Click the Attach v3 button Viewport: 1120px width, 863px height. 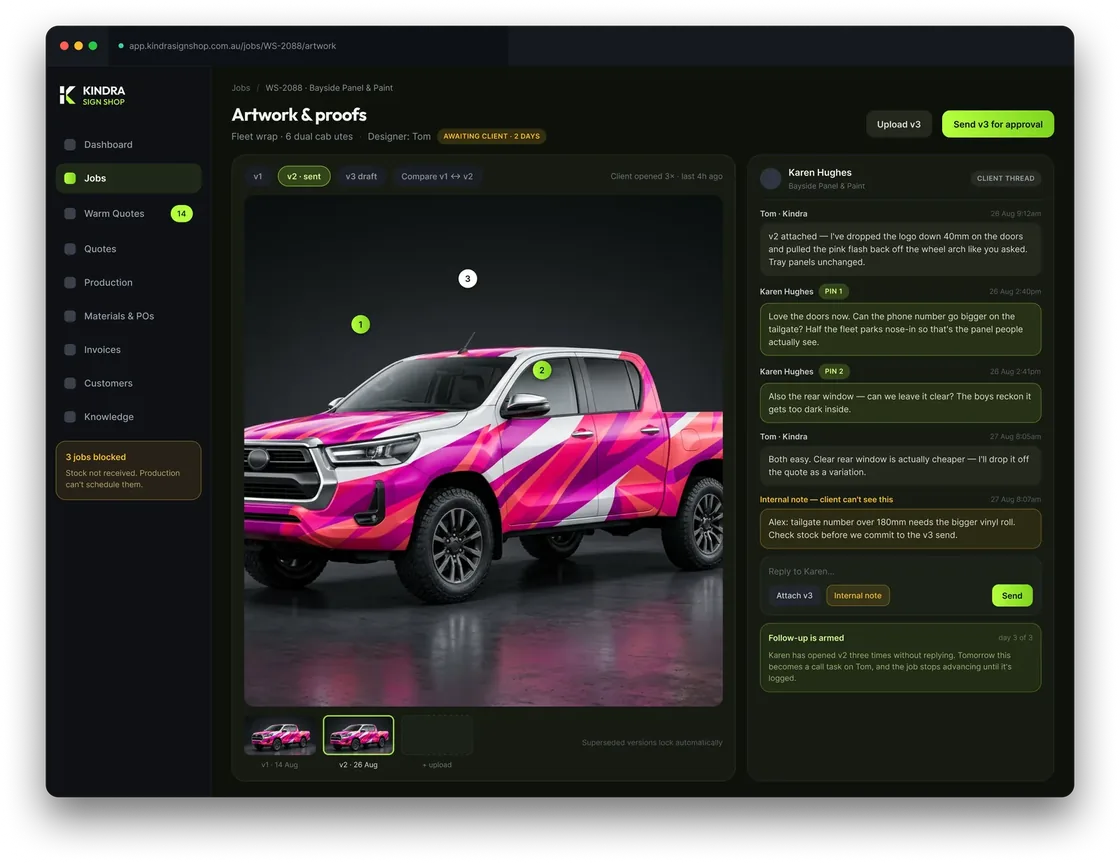[794, 596]
